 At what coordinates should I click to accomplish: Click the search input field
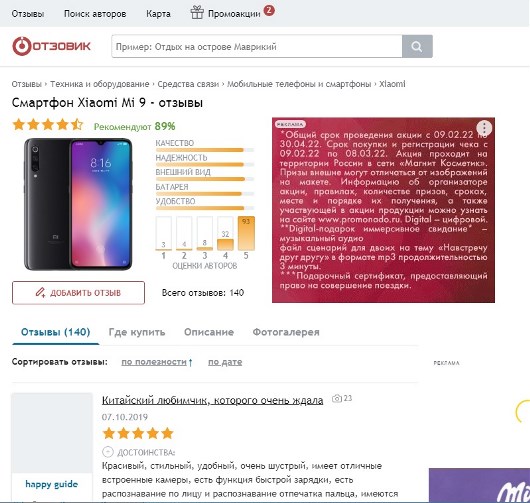tap(257, 46)
